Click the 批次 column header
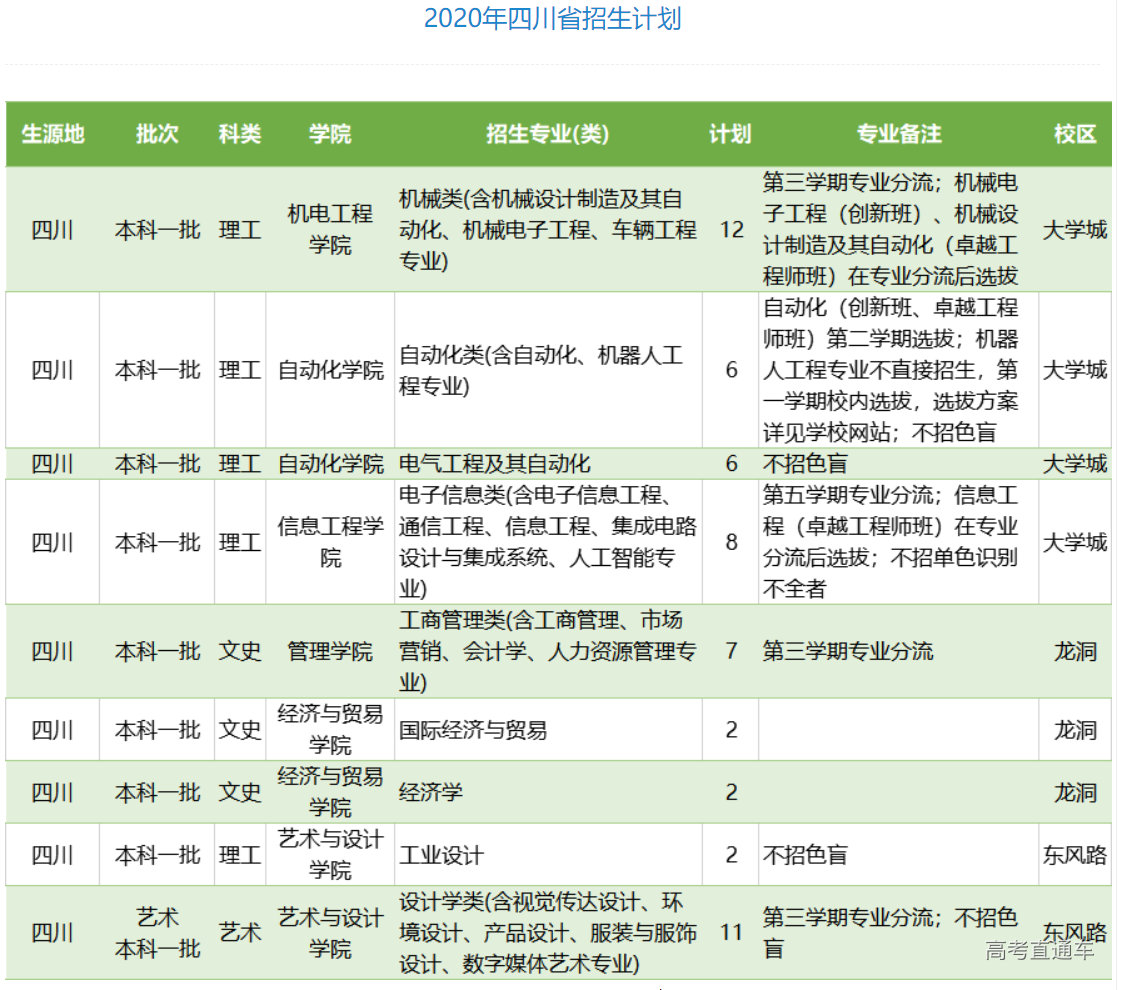Screen dimensions: 1123x990 click(x=157, y=134)
